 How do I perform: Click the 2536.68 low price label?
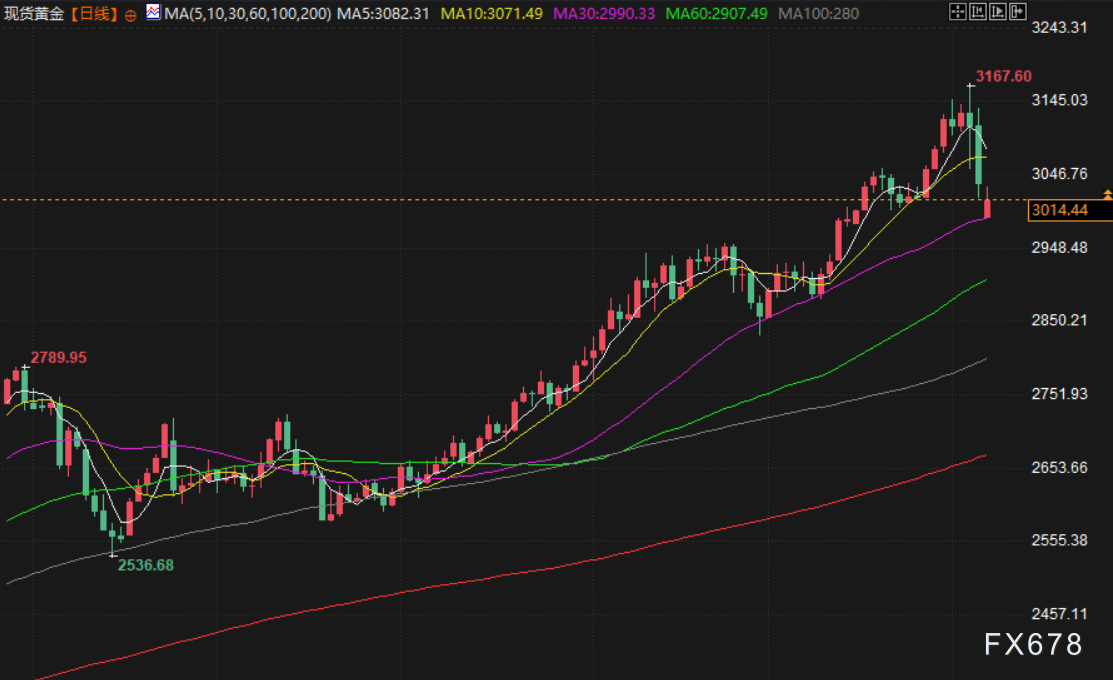click(x=146, y=565)
